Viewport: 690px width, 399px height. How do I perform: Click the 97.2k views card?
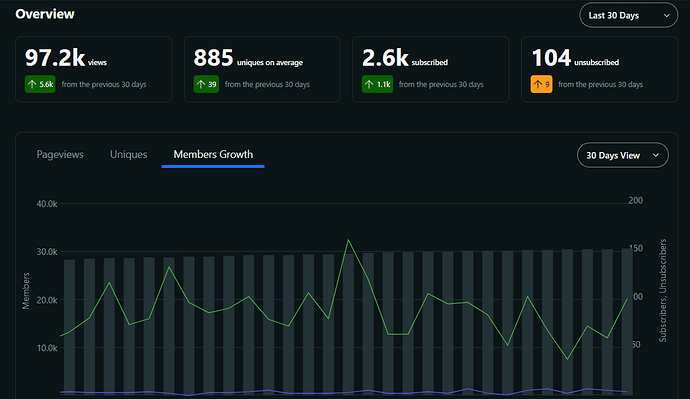click(x=94, y=70)
